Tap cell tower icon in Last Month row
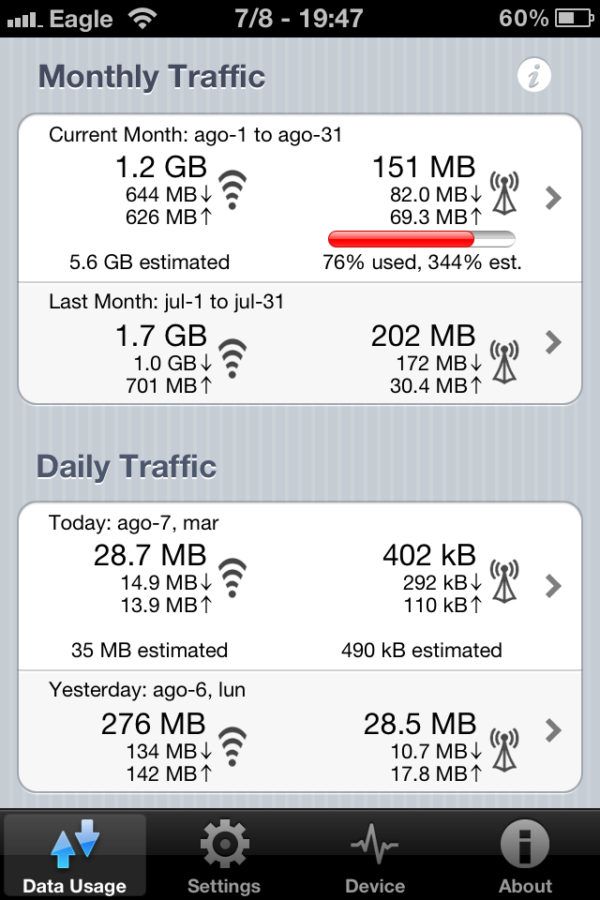The height and width of the screenshot is (900, 600). [505, 361]
